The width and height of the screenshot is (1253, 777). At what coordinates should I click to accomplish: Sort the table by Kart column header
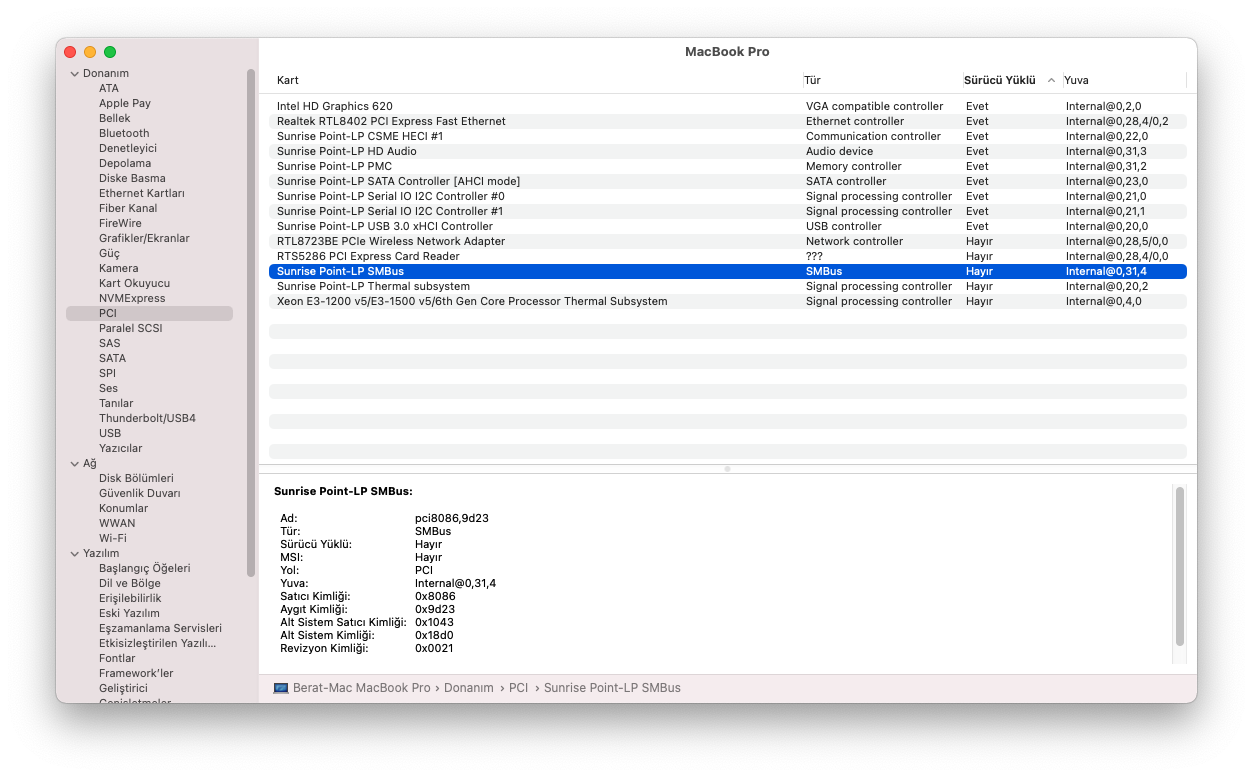pyautogui.click(x=288, y=80)
